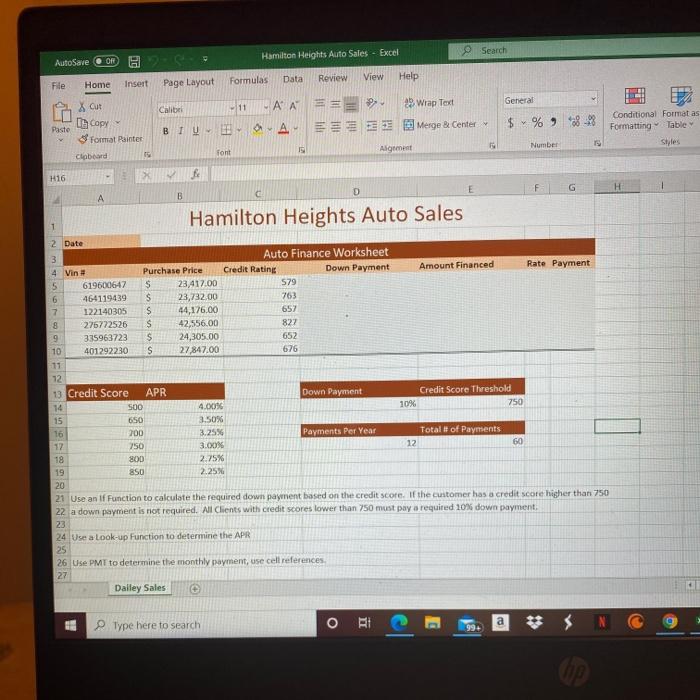Click the Name Box showing H16
The width and height of the screenshot is (700, 700).
pos(79,178)
